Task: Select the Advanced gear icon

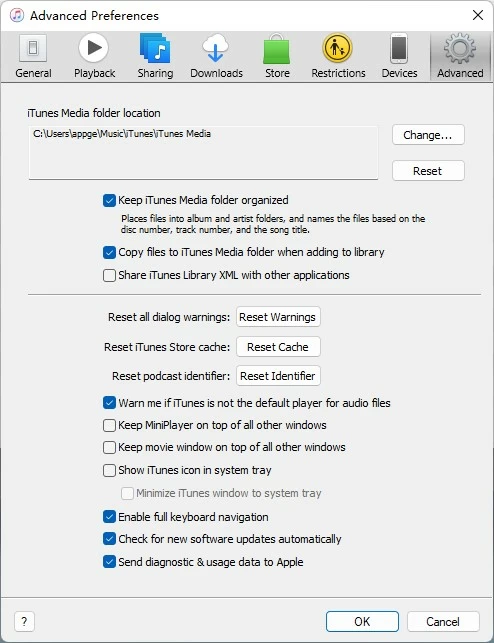Action: (x=460, y=48)
